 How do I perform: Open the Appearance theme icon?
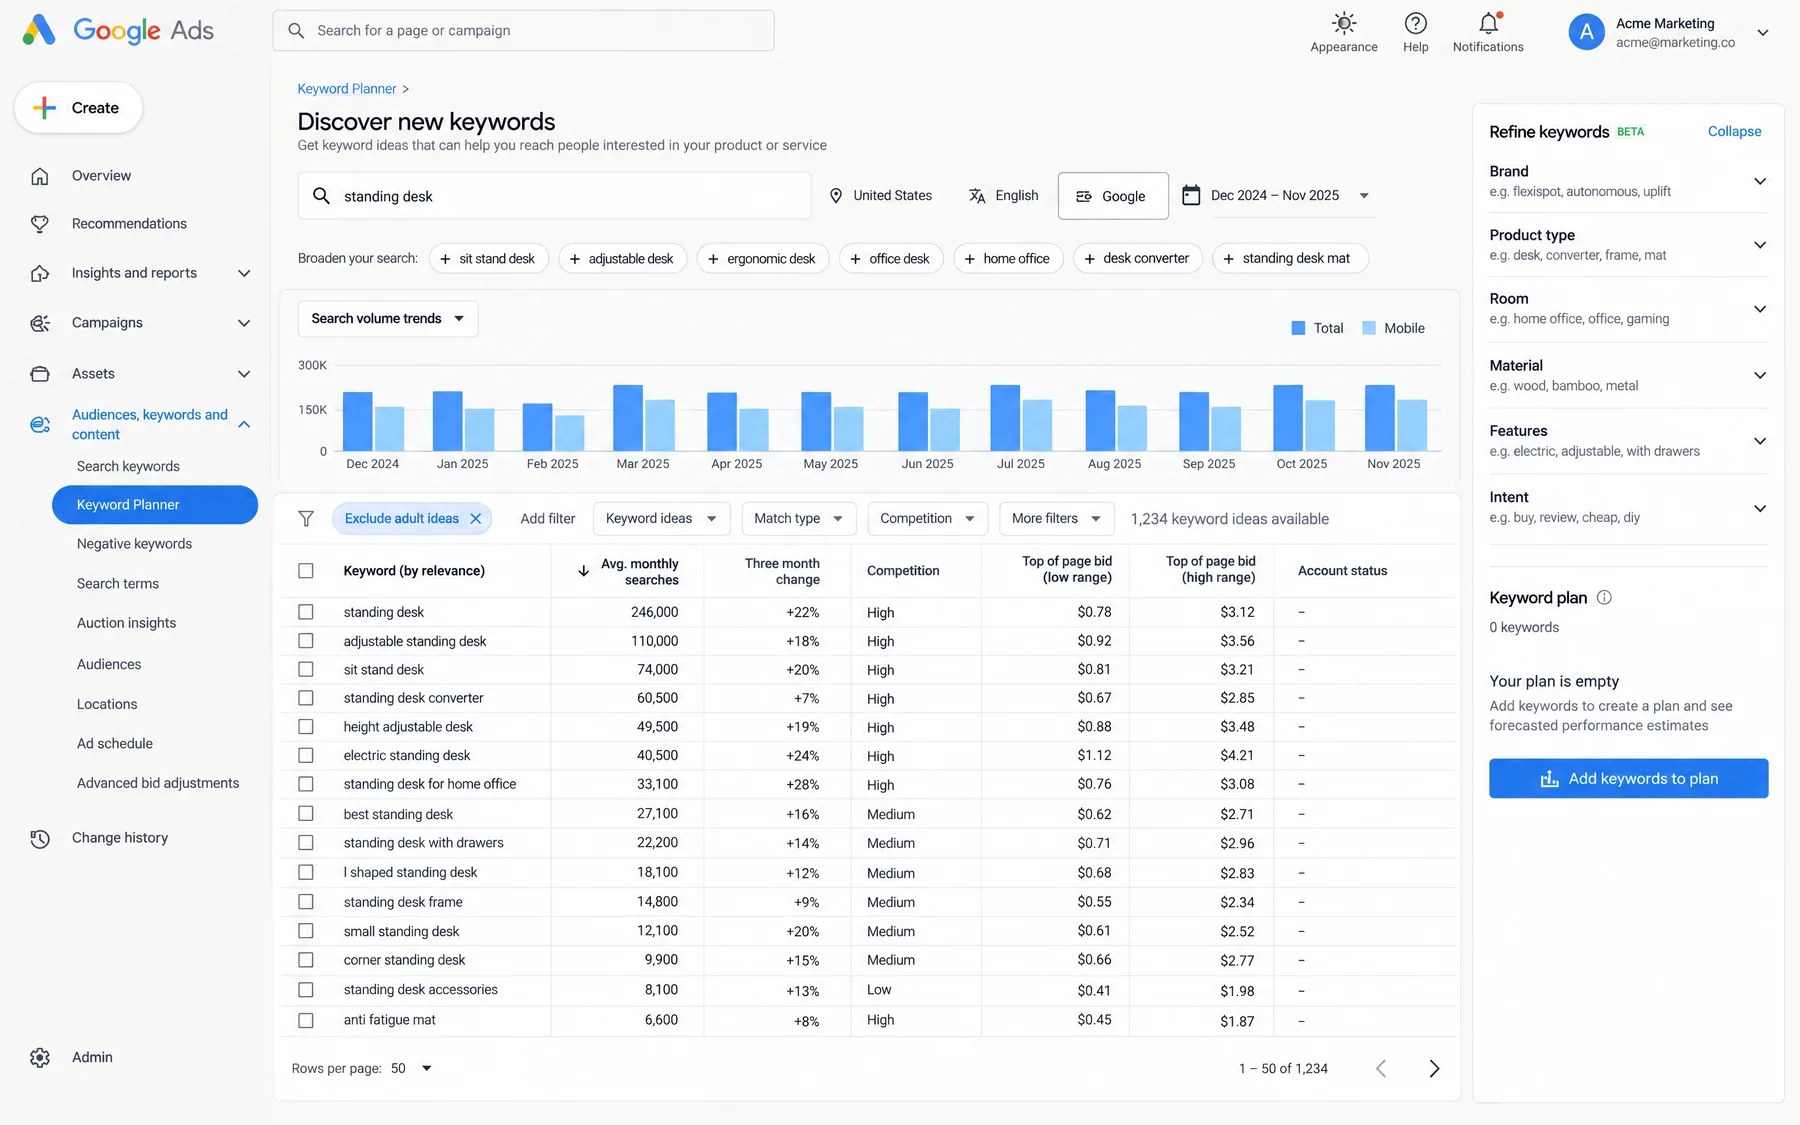pyautogui.click(x=1344, y=23)
